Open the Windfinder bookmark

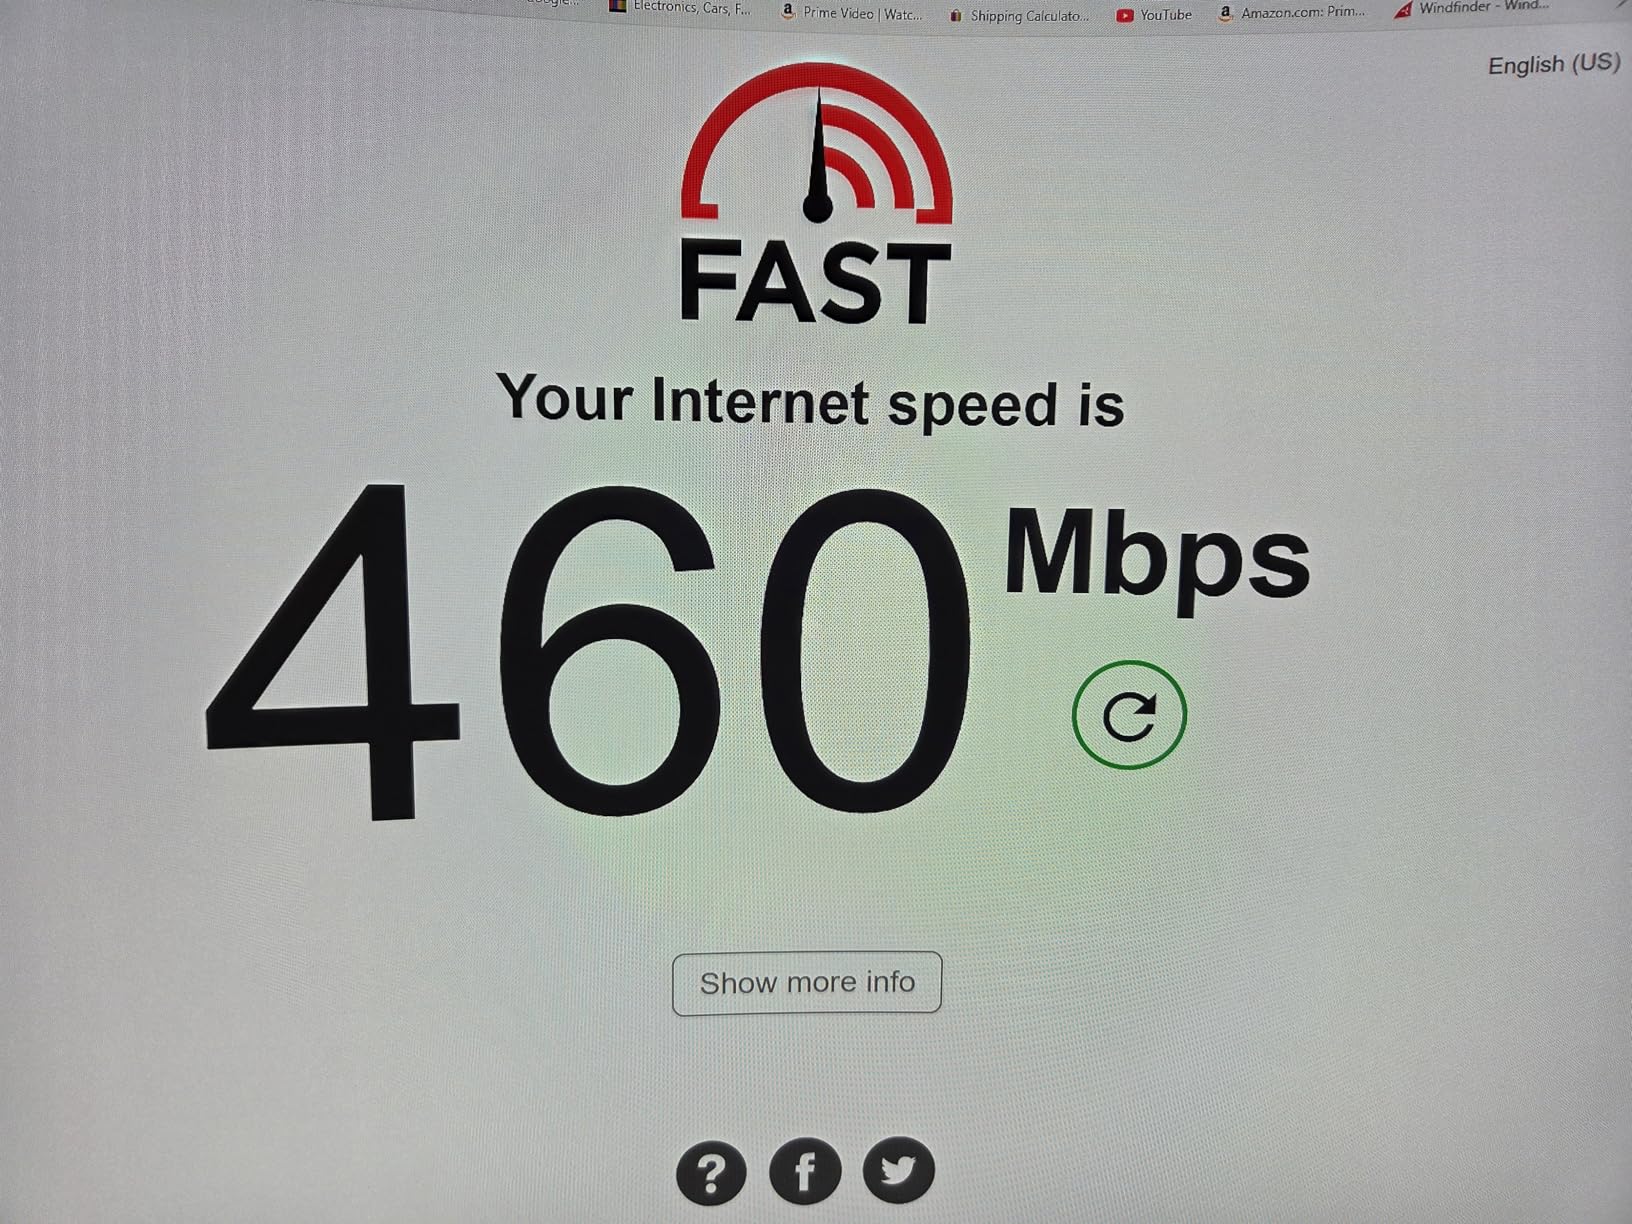click(1471, 8)
